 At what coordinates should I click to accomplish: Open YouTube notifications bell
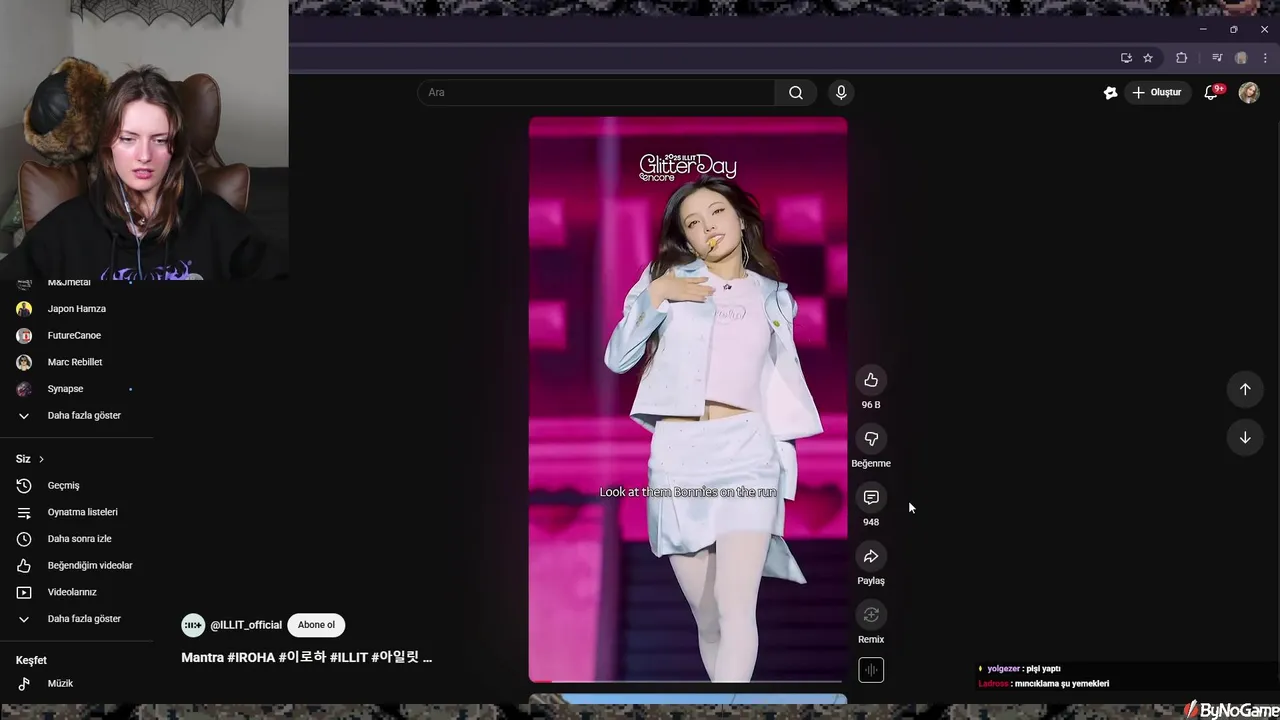(x=1211, y=92)
